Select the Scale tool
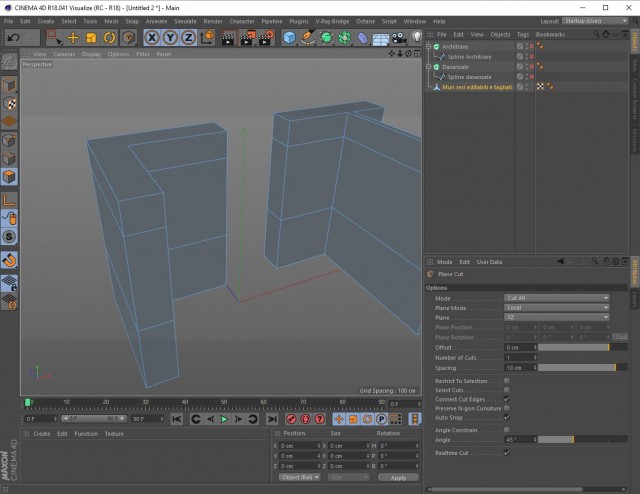 tap(91, 38)
